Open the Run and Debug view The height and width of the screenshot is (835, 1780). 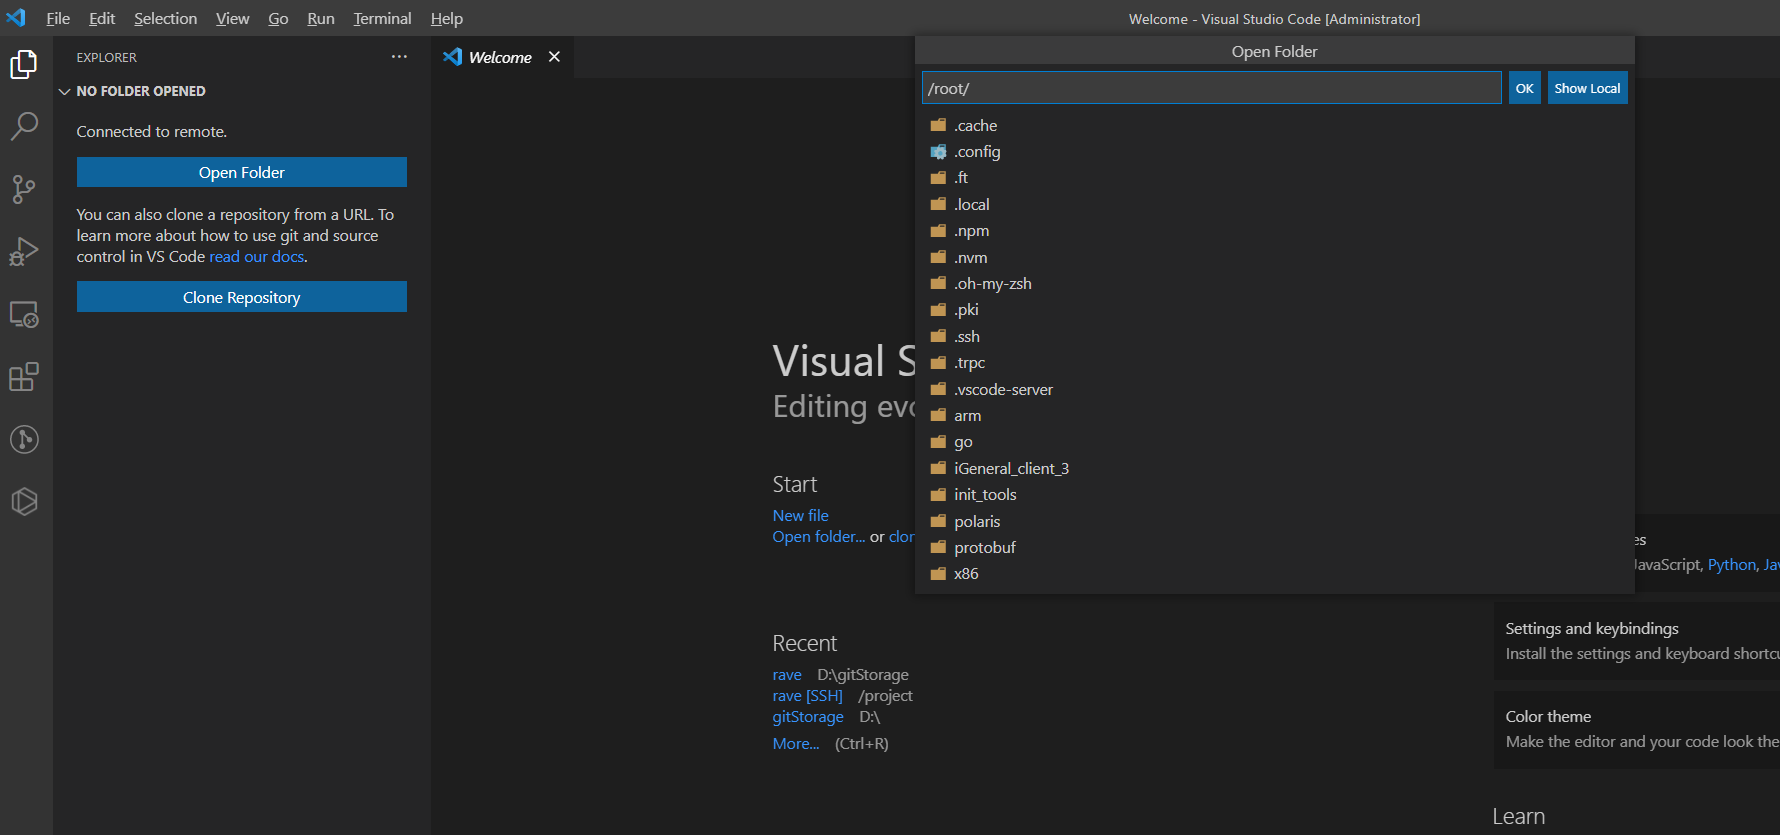[24, 251]
